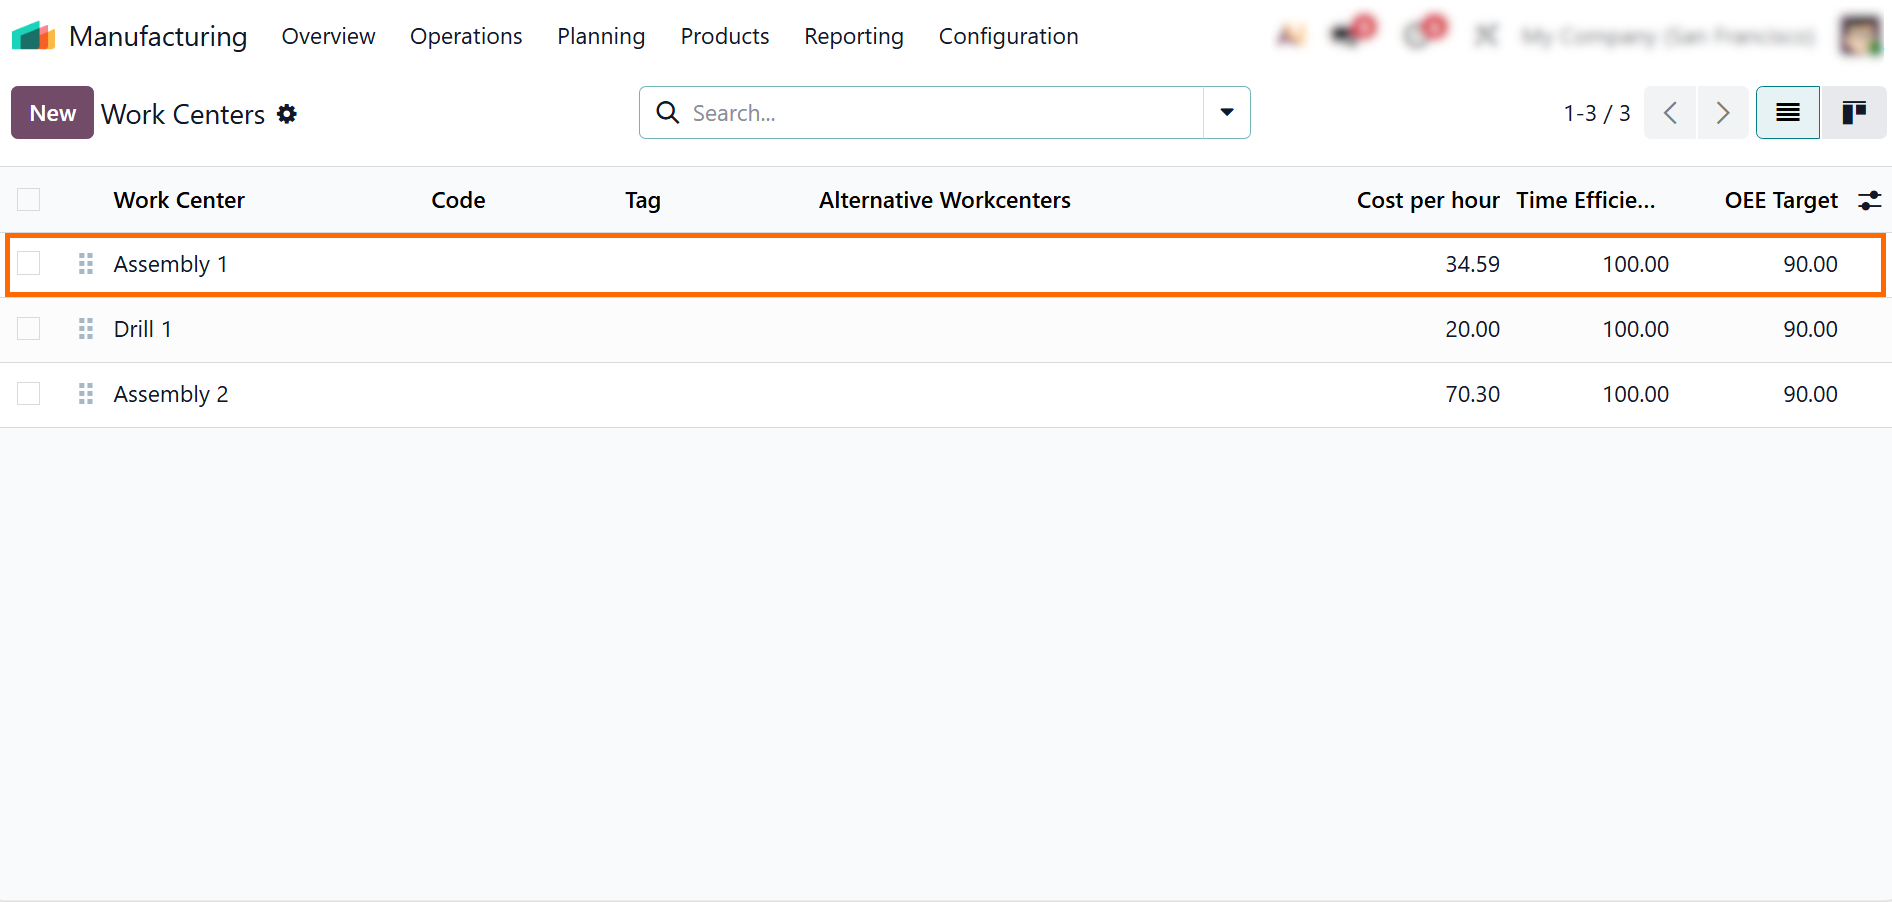Check the Assembly 2 row checkbox

pyautogui.click(x=29, y=394)
